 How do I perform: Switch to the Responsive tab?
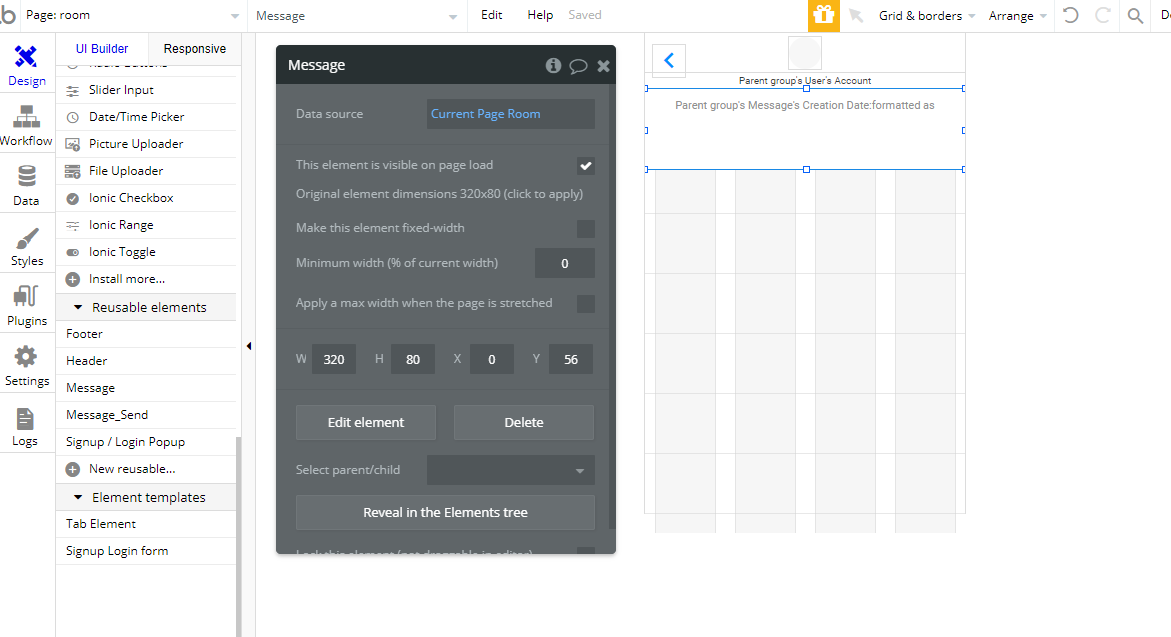click(194, 49)
